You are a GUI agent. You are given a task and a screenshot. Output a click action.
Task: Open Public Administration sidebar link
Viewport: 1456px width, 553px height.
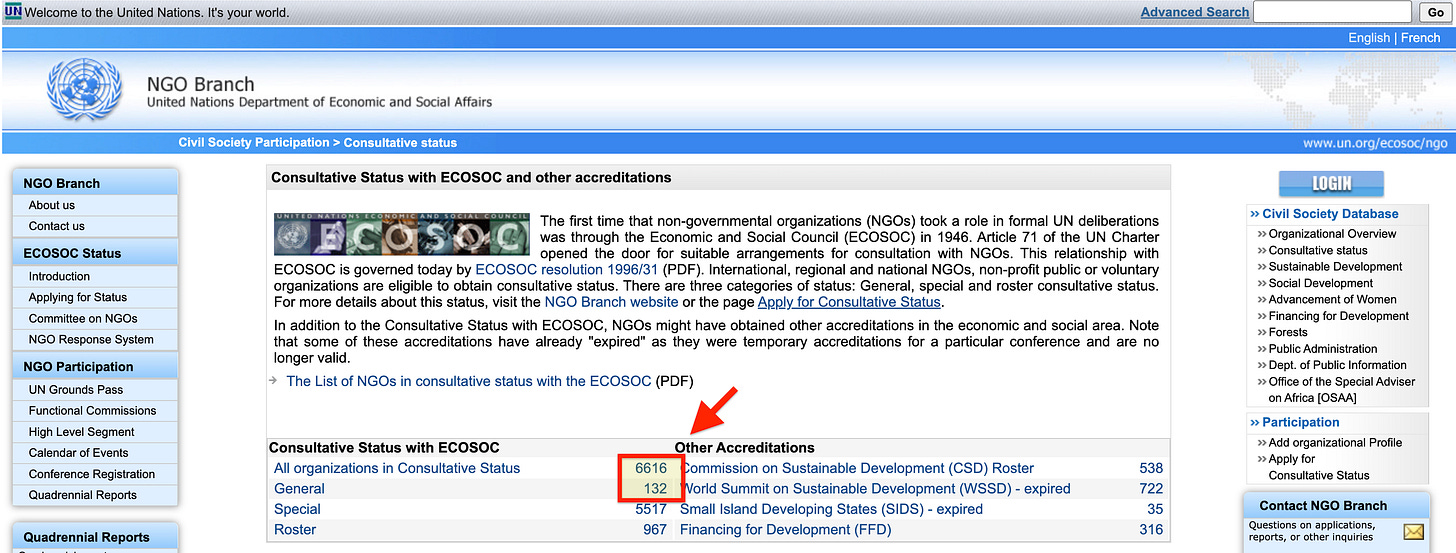1323,349
